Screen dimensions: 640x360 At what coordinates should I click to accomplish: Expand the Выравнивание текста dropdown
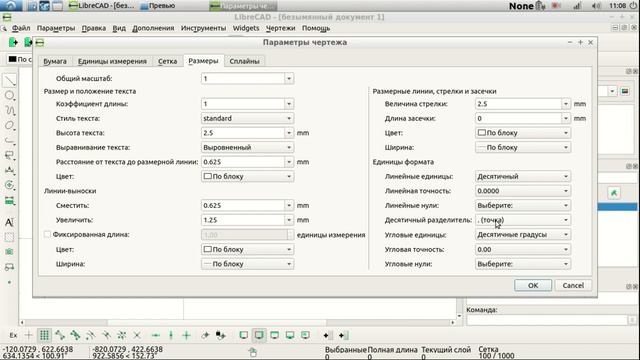coord(247,147)
